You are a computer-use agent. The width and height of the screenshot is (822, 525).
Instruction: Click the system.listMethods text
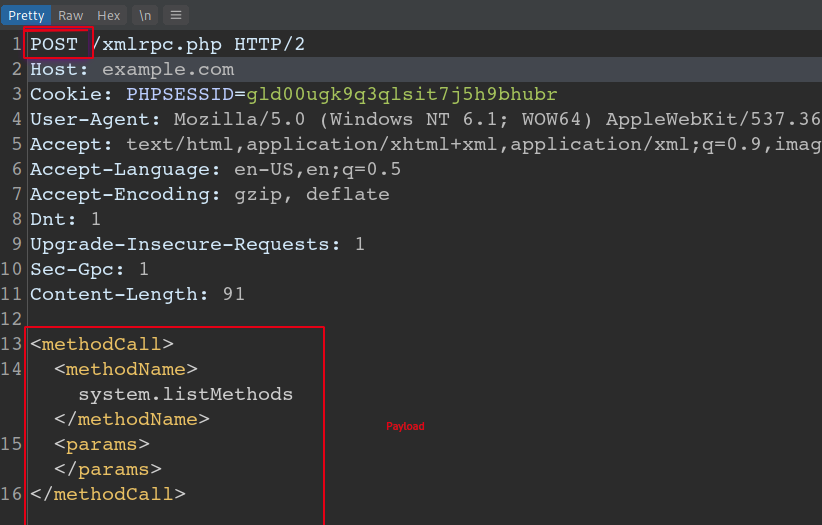coord(186,394)
